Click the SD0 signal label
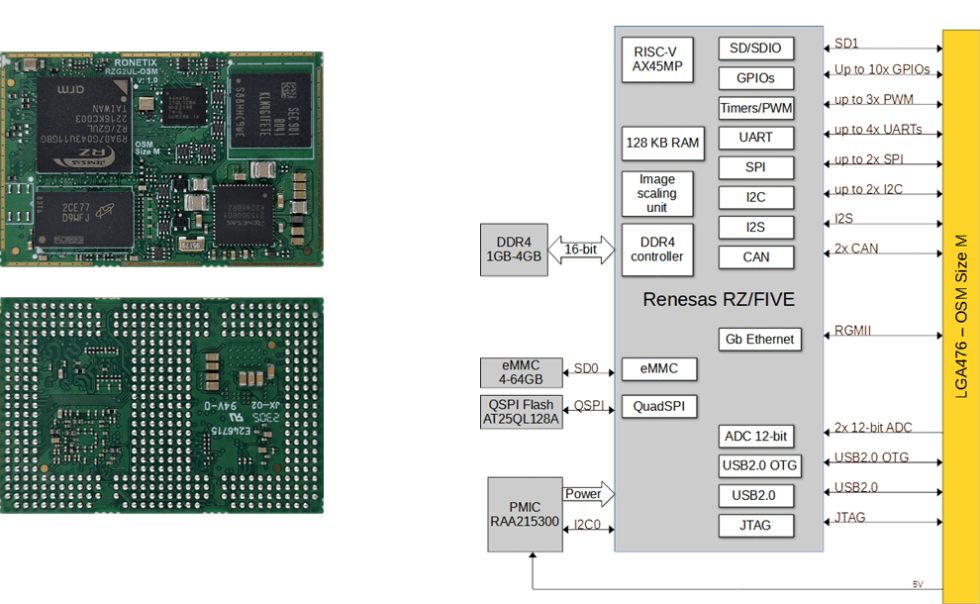The width and height of the screenshot is (980, 604). click(x=586, y=369)
